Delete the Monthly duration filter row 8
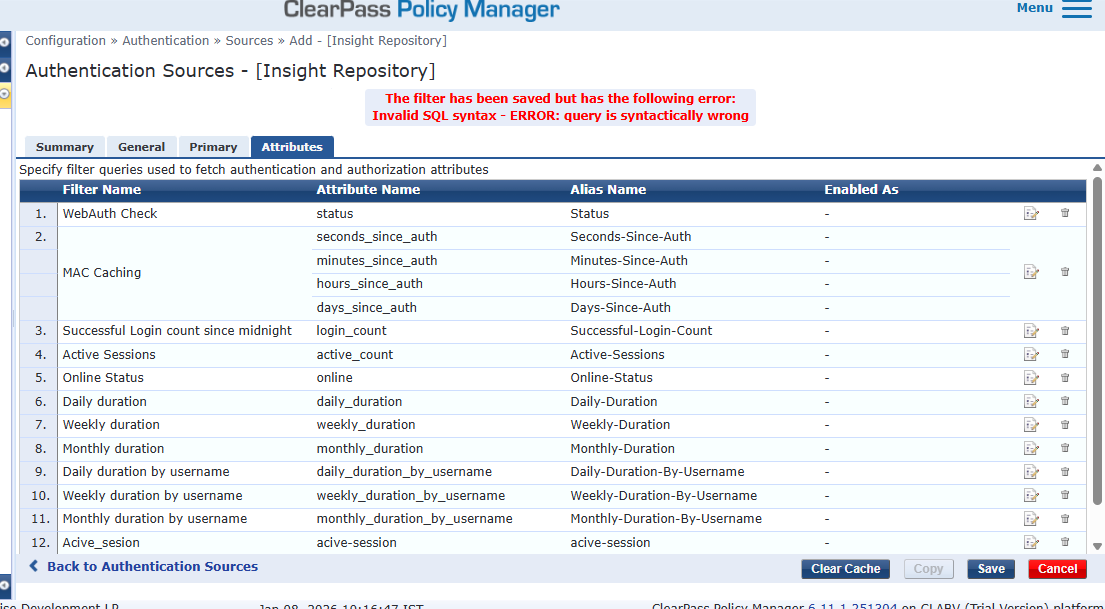The height and width of the screenshot is (609, 1105). pos(1065,448)
